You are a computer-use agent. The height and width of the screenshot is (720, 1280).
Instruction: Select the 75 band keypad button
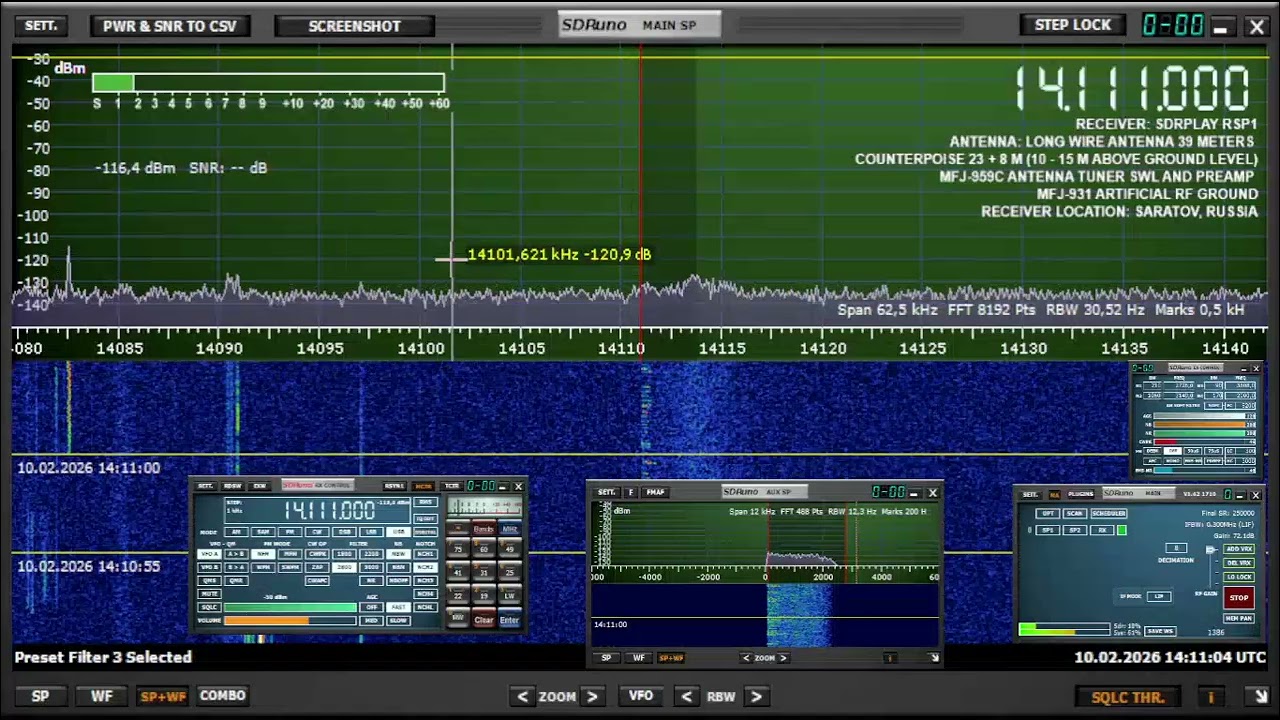point(458,548)
